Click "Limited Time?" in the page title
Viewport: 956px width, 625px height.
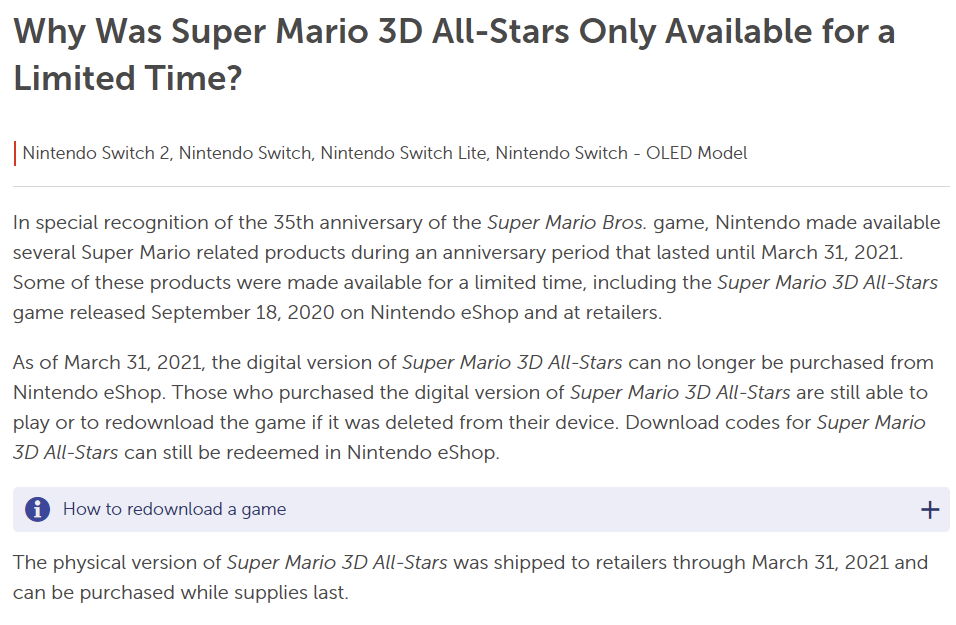pos(128,78)
